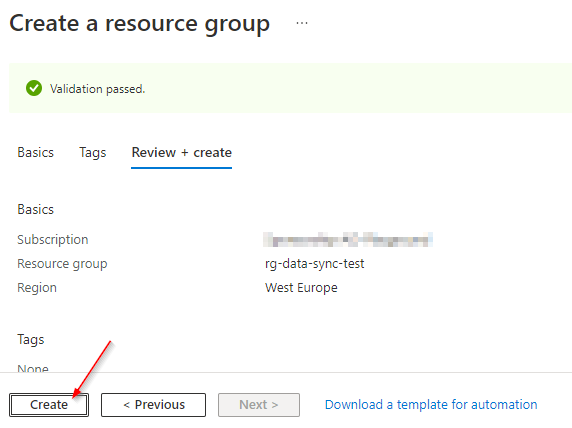
Task: Select the Review + create tab
Action: [182, 153]
